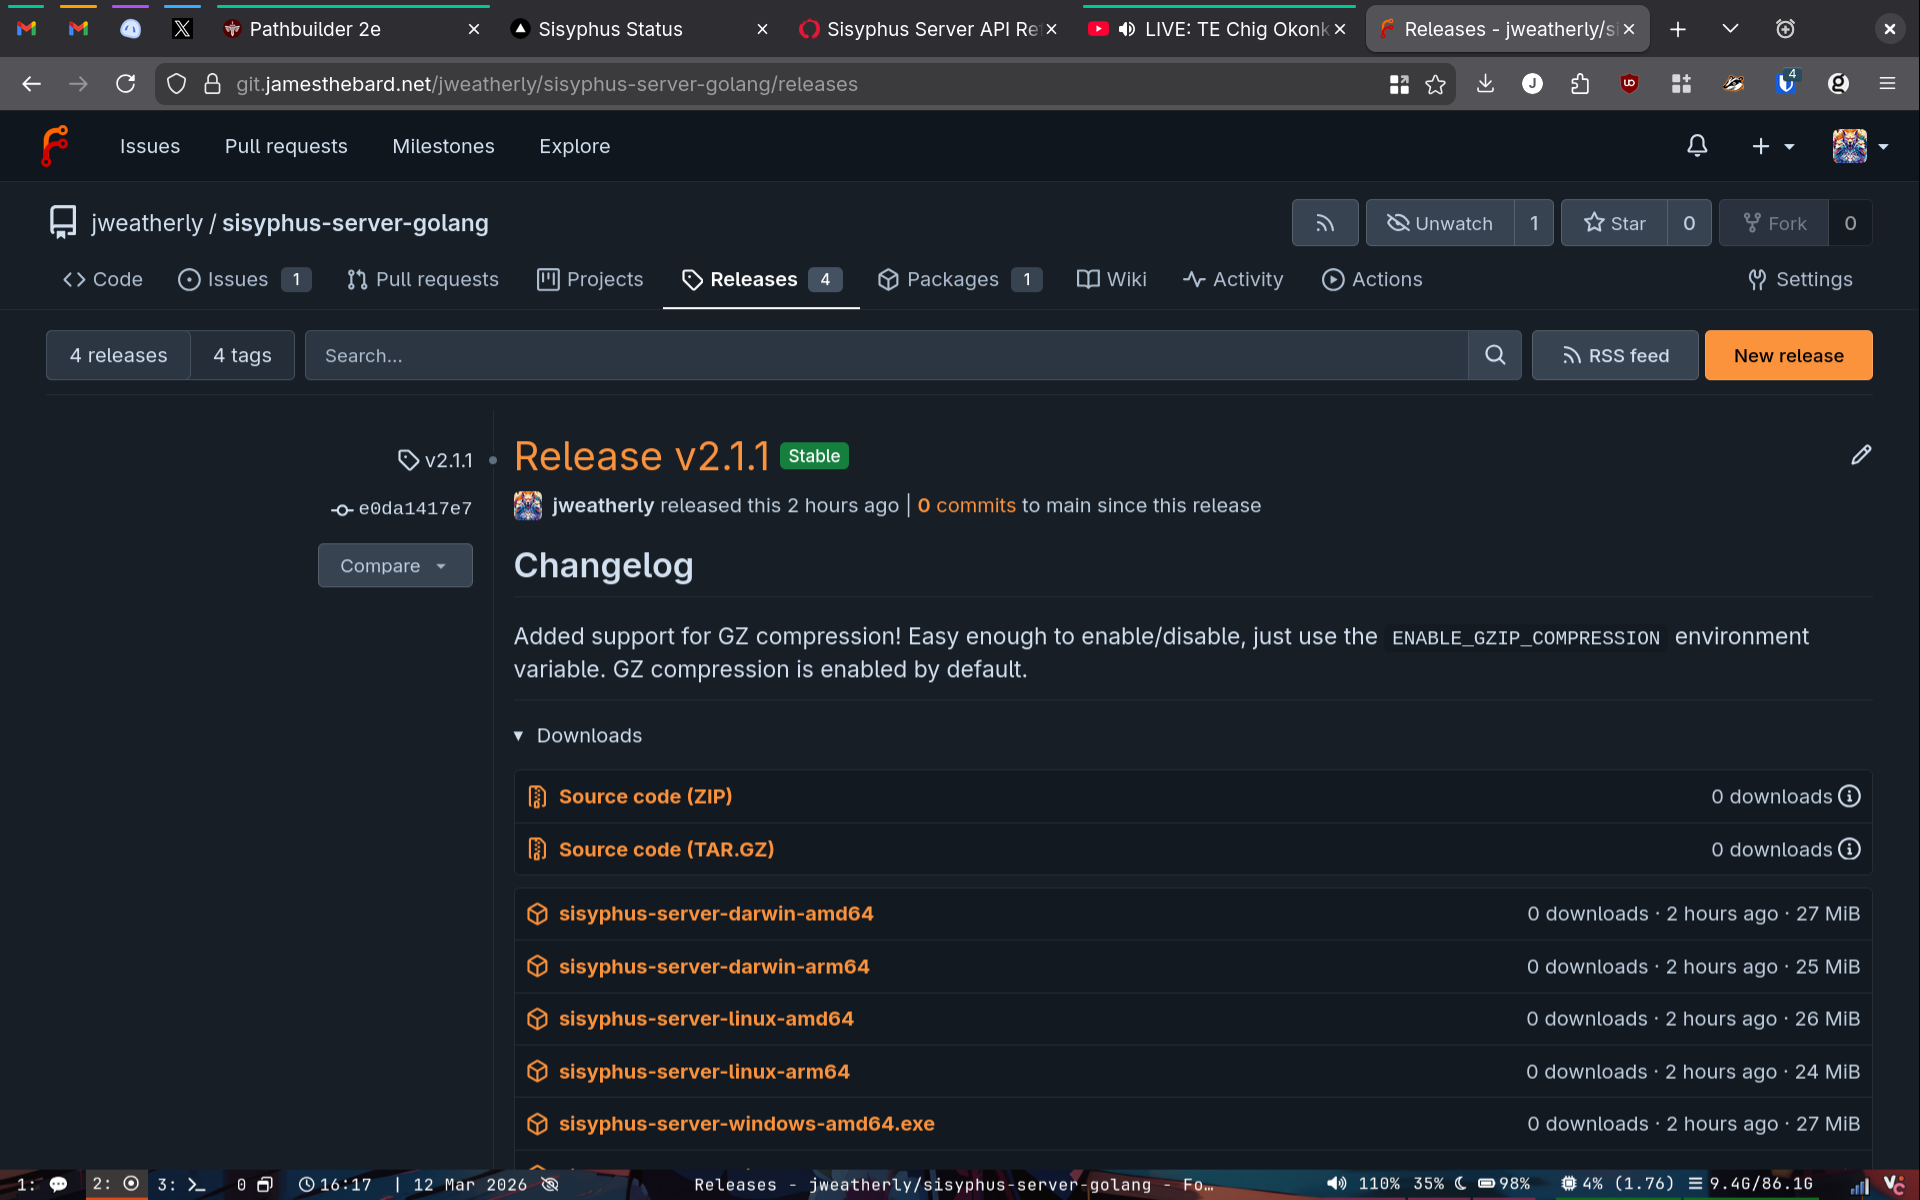Star the sisyphus-server-golang repository

tap(1614, 223)
